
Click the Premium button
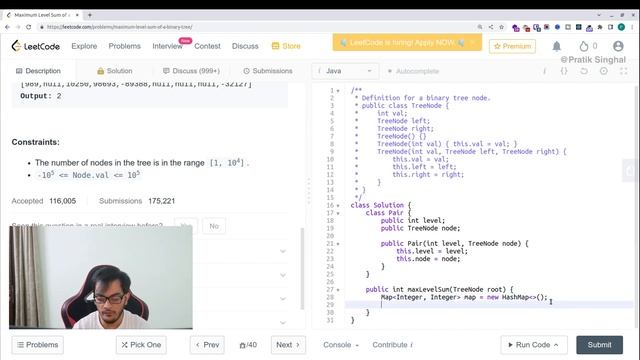pos(512,46)
